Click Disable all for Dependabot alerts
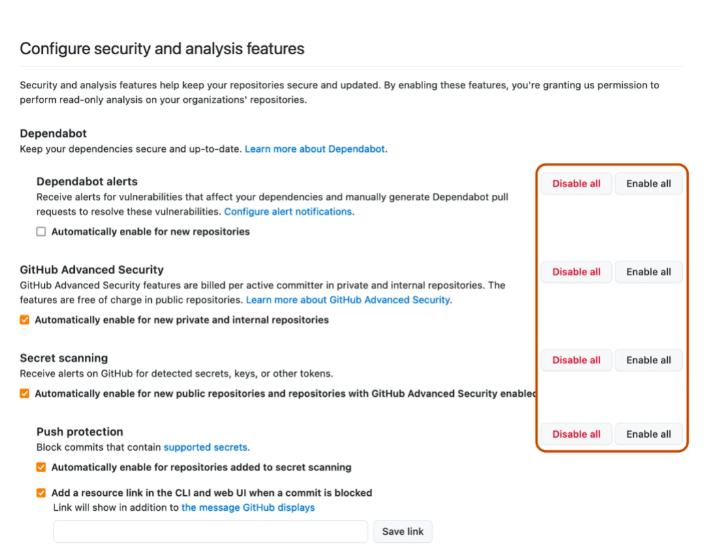The height and width of the screenshot is (553, 725). pos(576,184)
